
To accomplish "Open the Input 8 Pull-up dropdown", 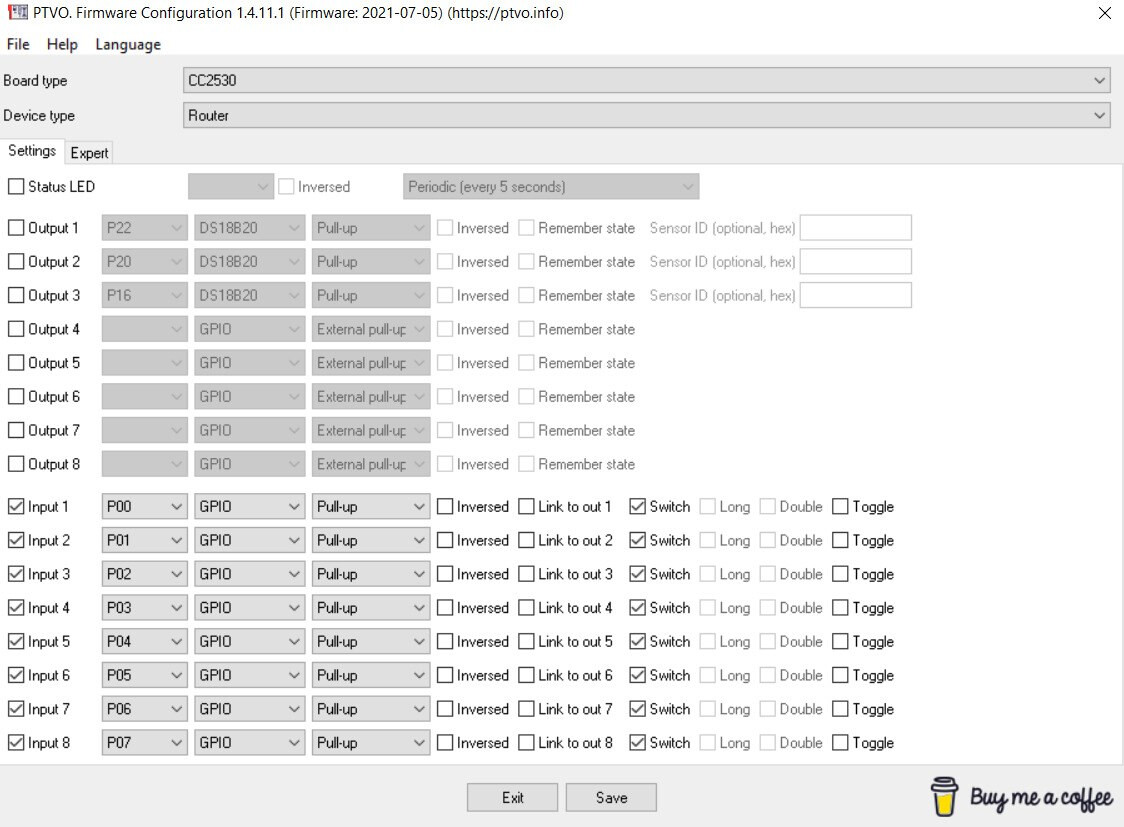I will pos(371,742).
